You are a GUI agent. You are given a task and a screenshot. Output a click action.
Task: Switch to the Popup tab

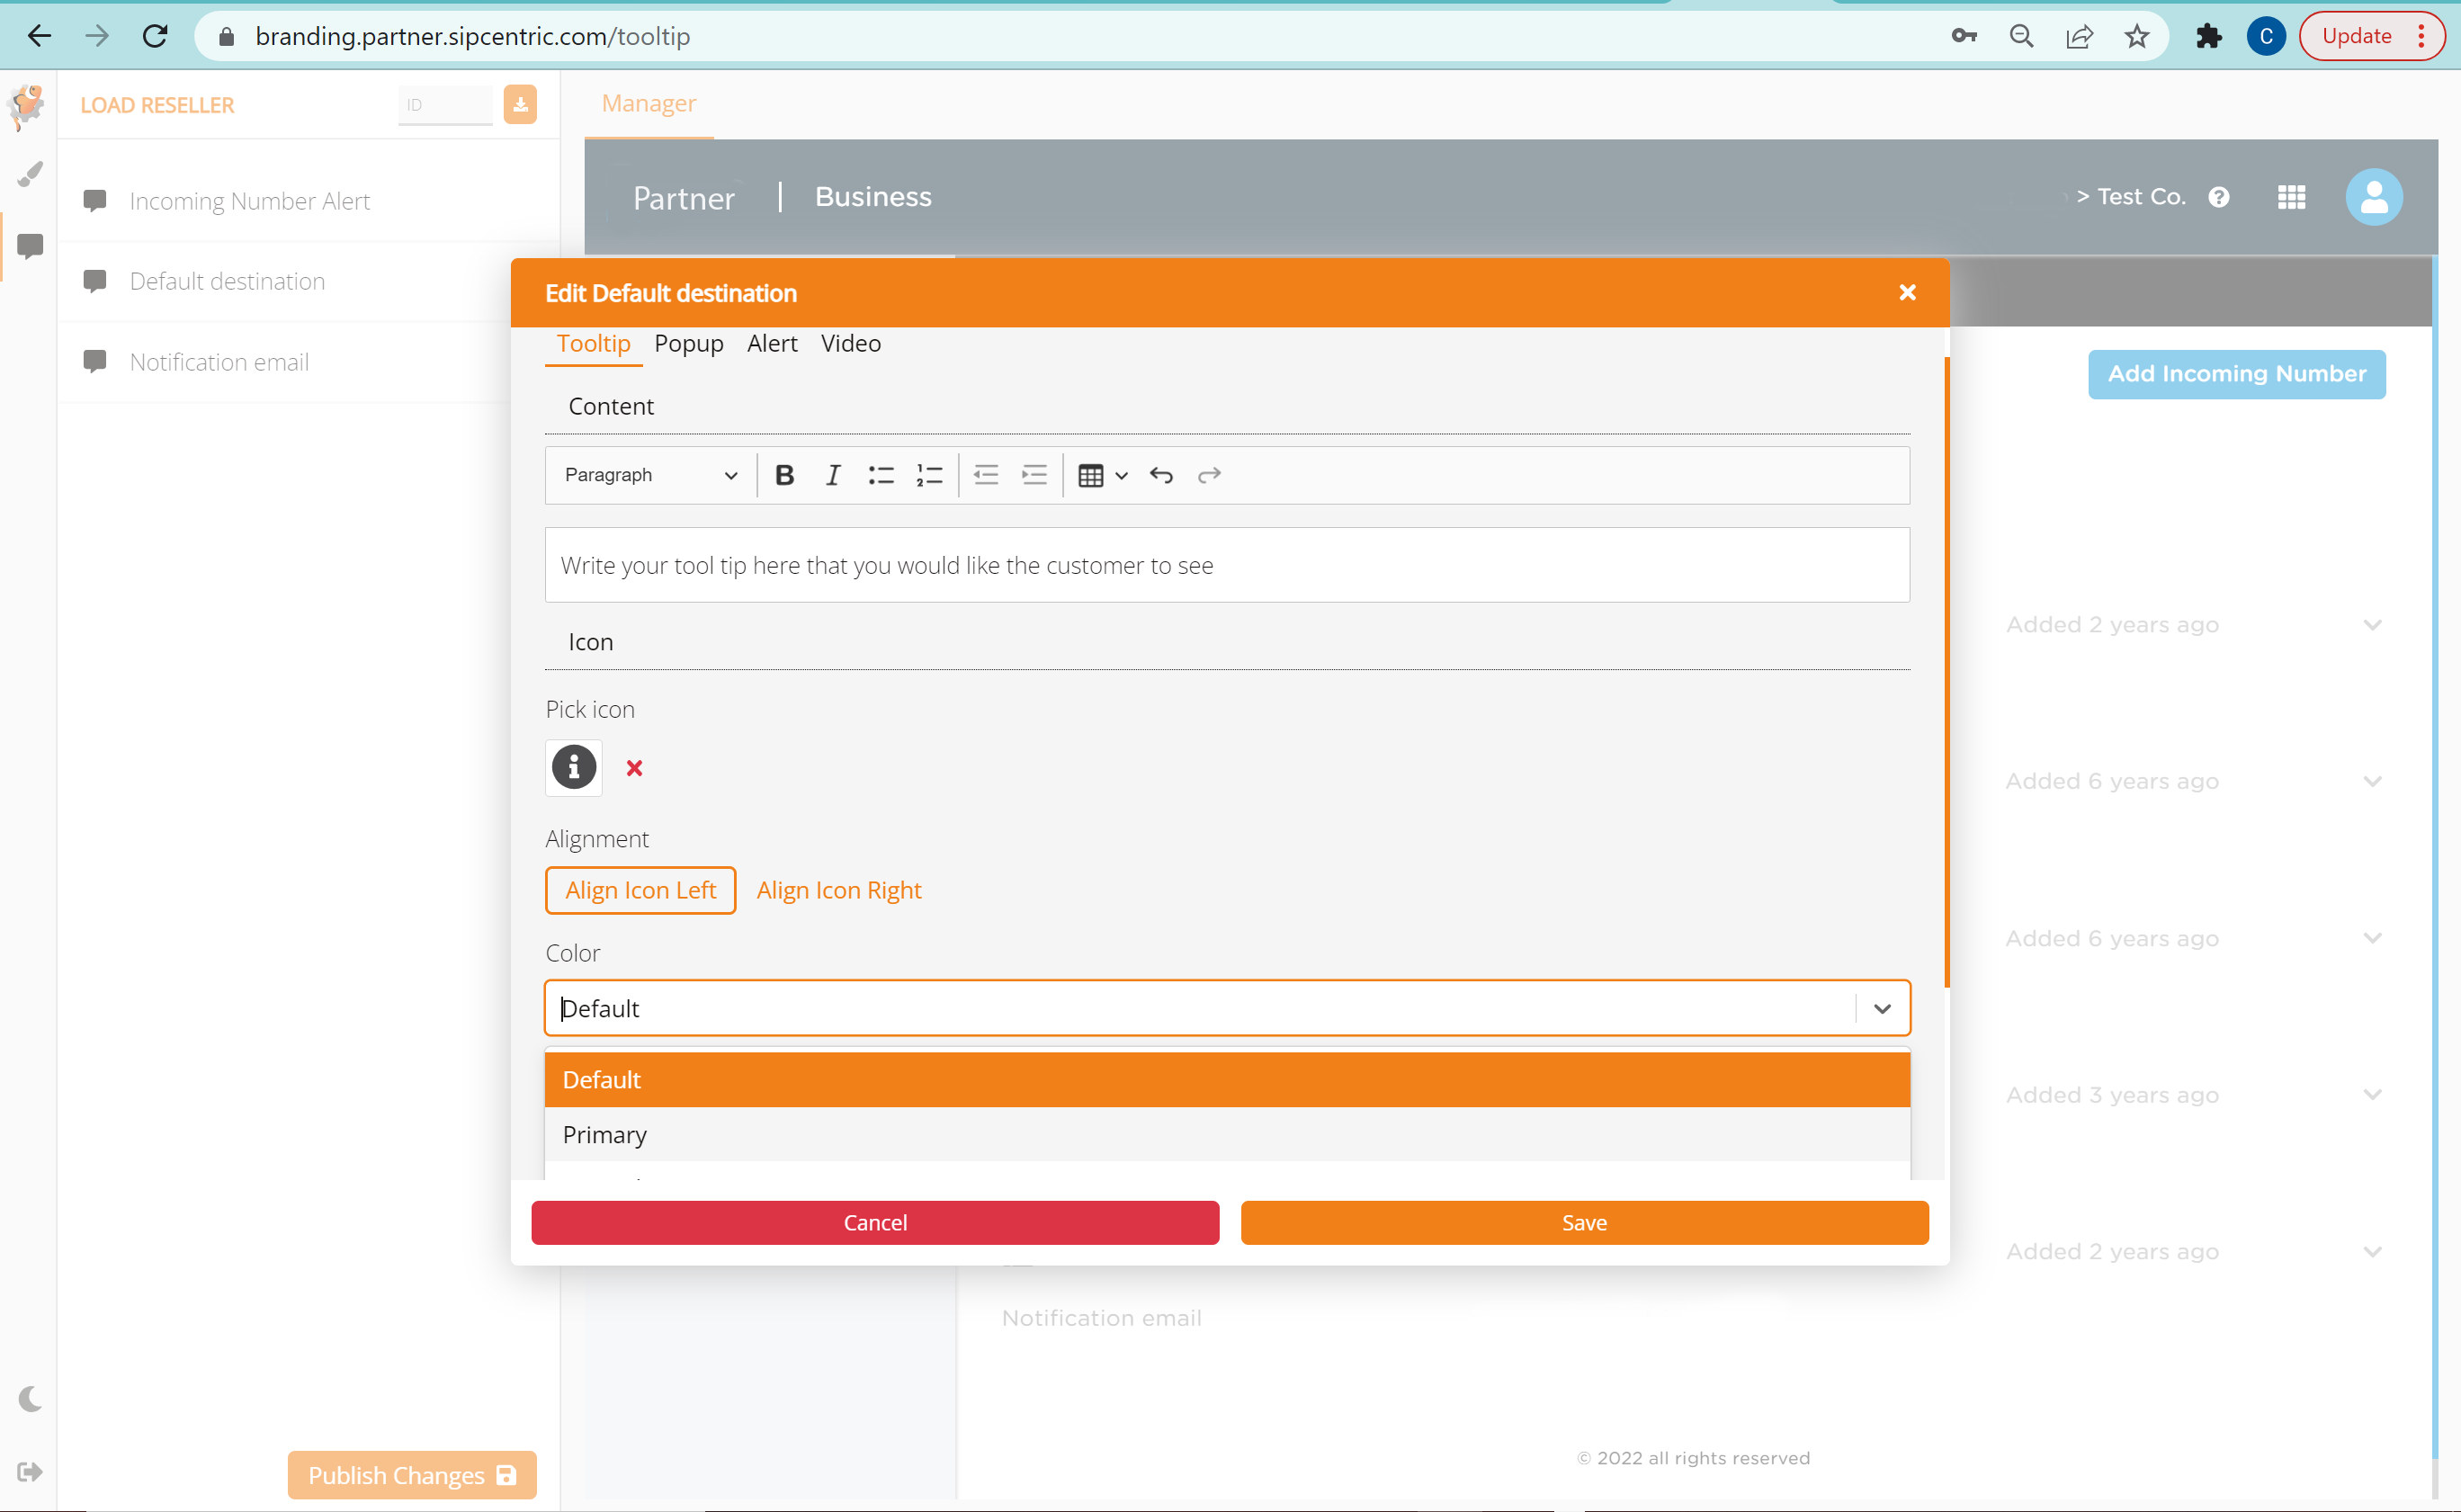click(x=689, y=343)
